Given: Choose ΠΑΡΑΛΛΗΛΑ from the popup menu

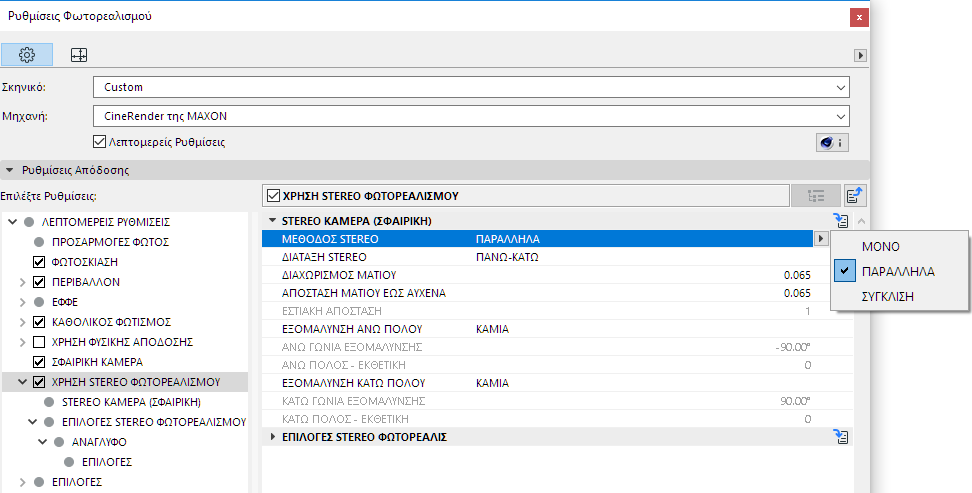Looking at the screenshot, I should coord(898,272).
